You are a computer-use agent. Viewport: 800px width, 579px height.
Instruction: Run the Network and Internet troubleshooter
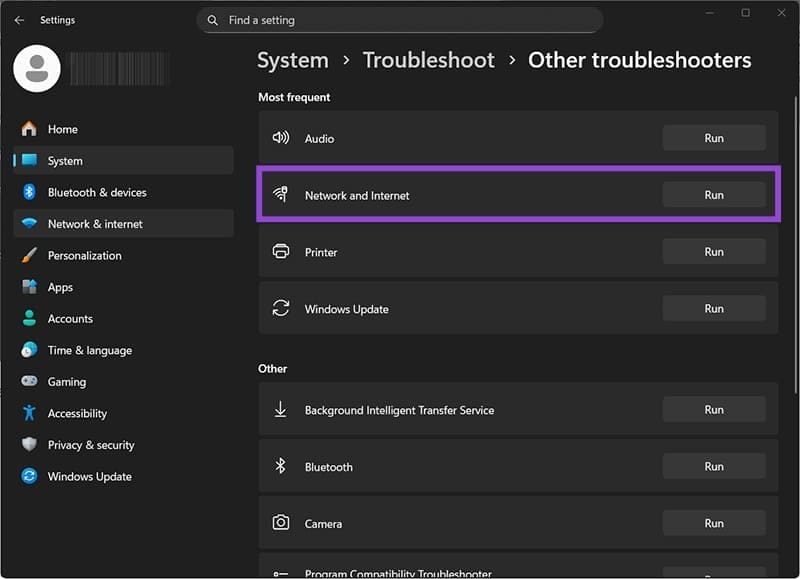(x=713, y=195)
